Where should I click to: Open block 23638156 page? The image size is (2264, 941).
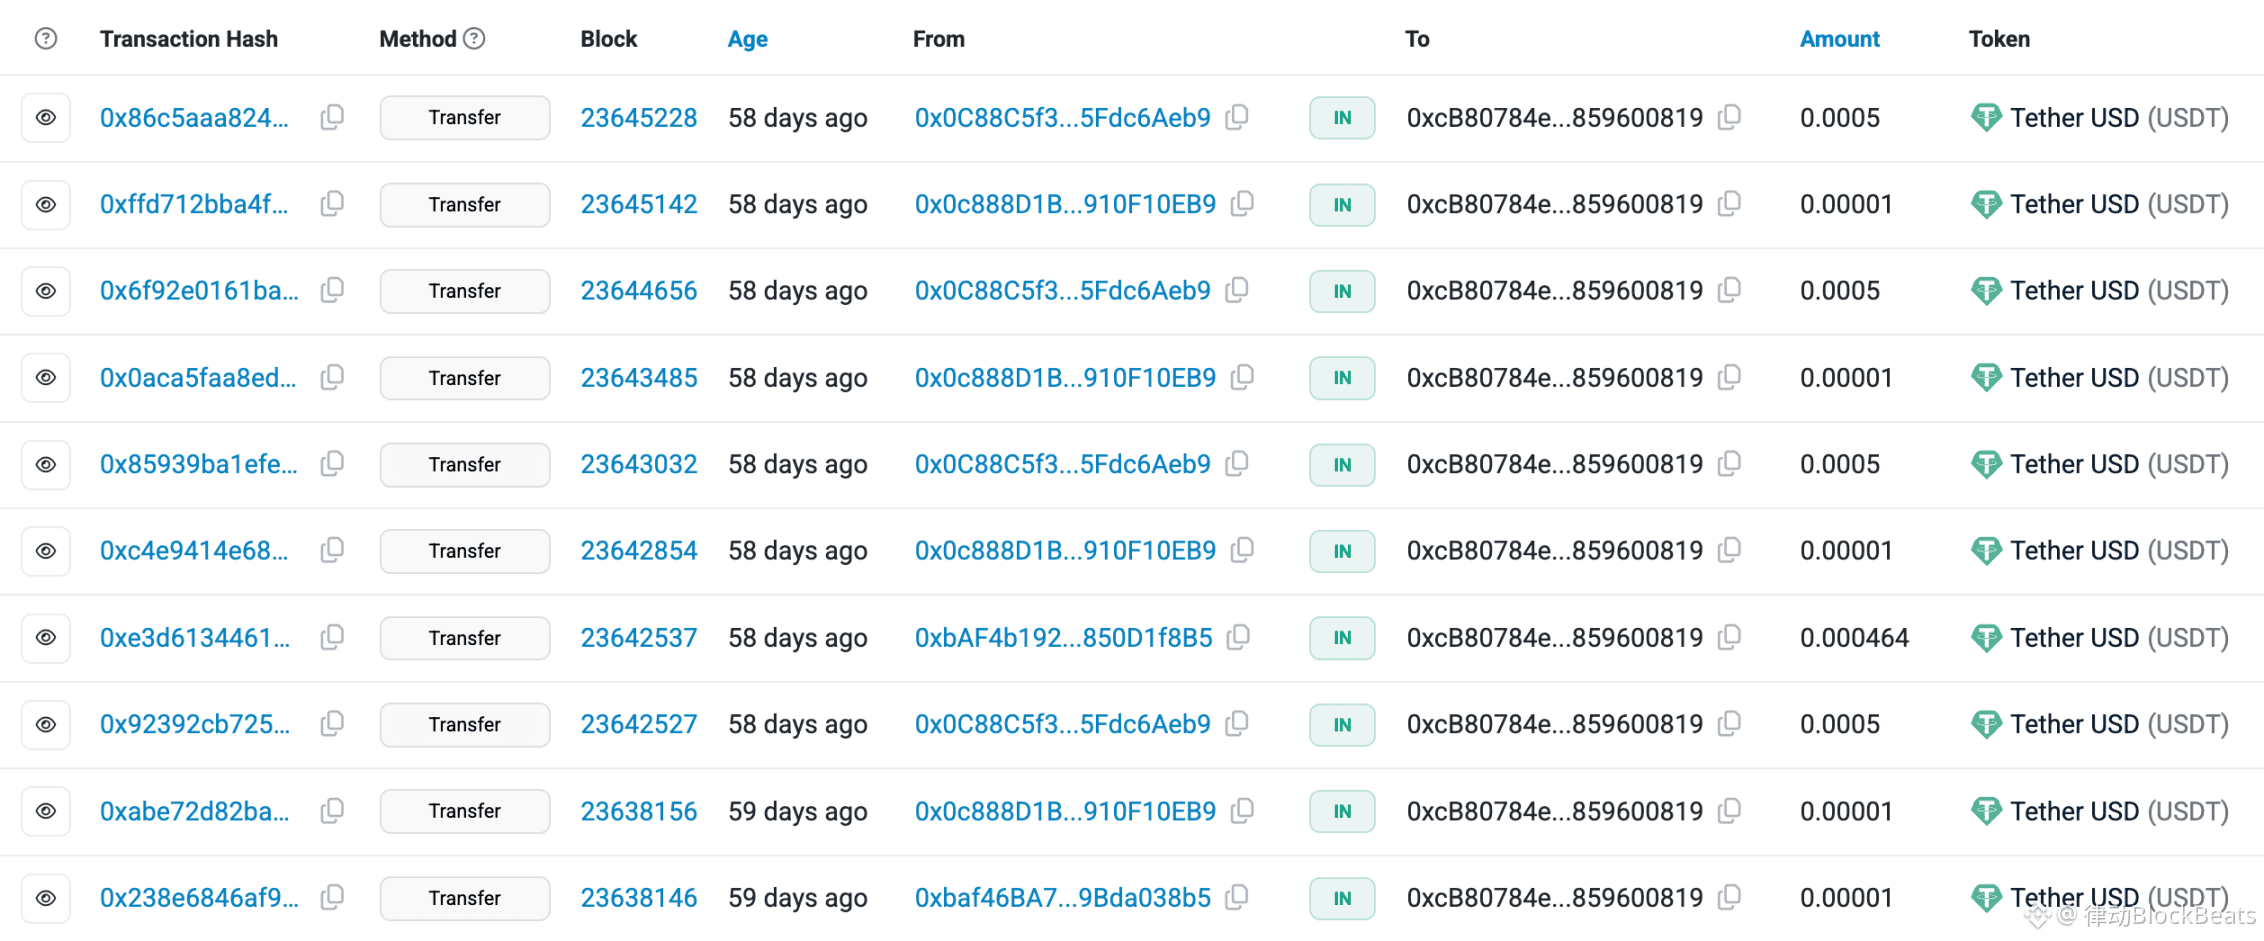pyautogui.click(x=639, y=811)
